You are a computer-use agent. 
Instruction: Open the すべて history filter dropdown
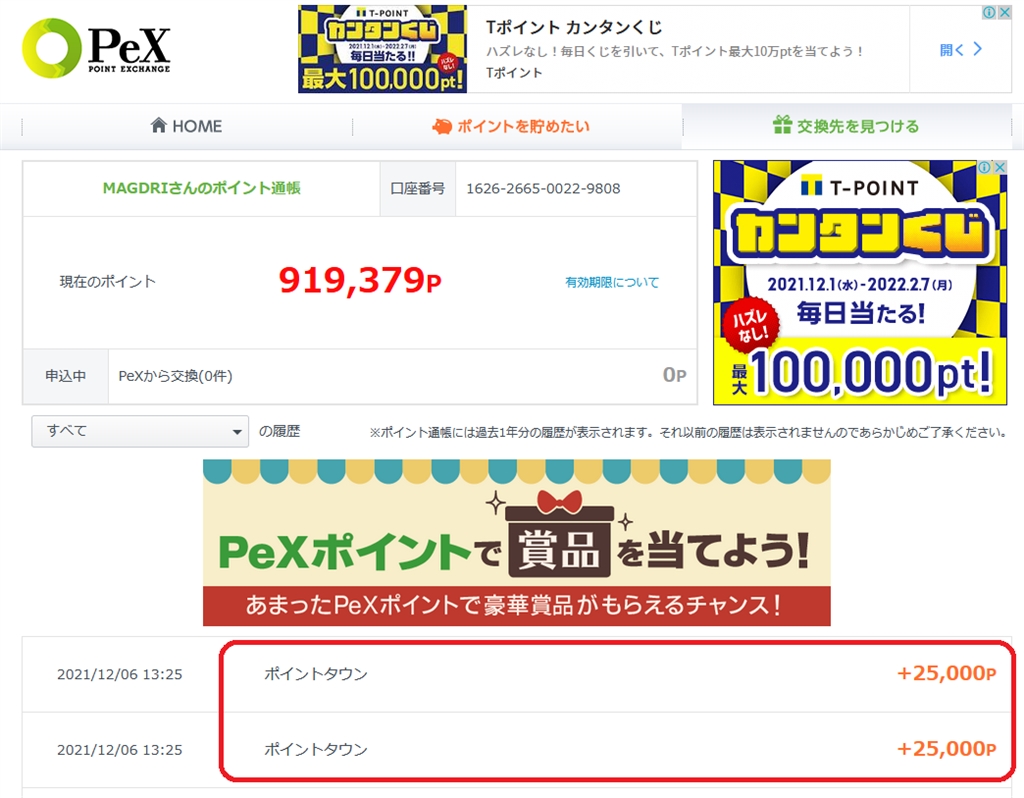point(140,431)
